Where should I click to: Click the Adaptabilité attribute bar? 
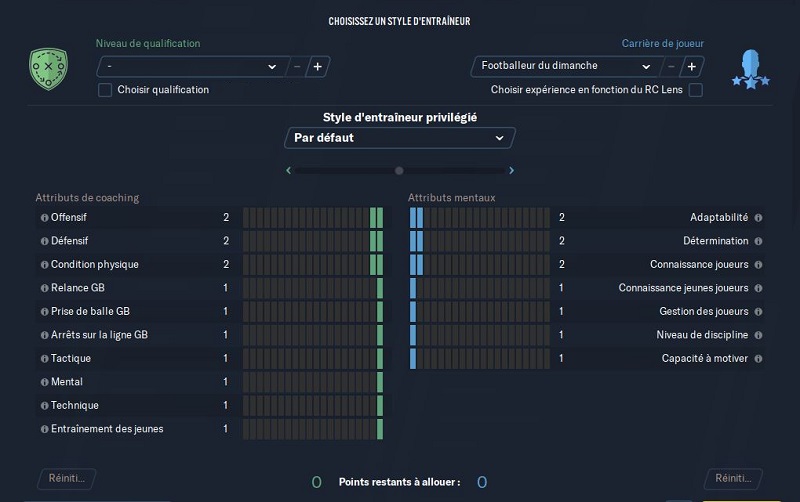(480, 218)
